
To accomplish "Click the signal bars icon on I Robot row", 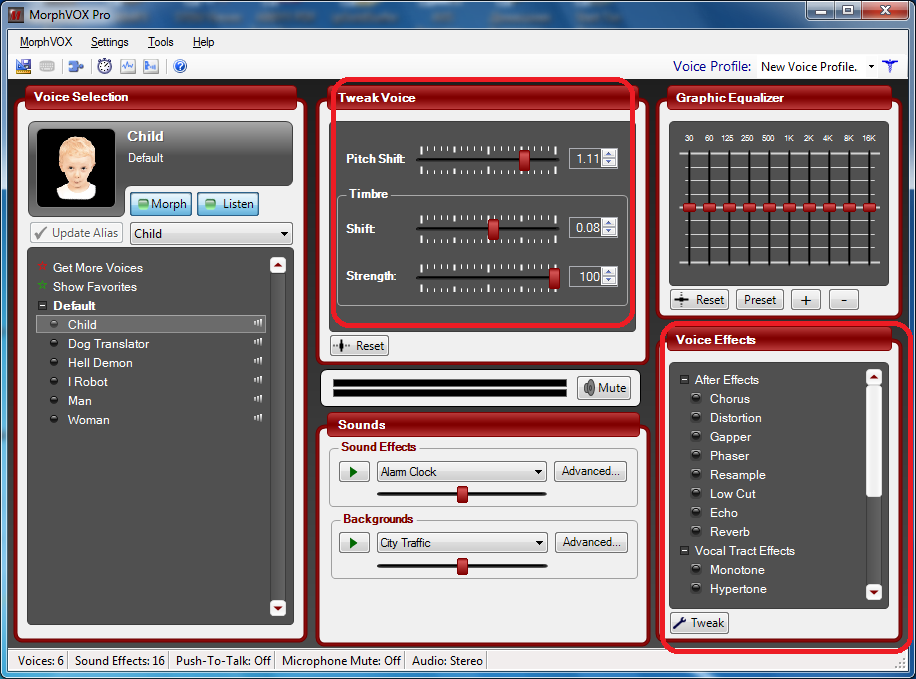I will pos(258,380).
